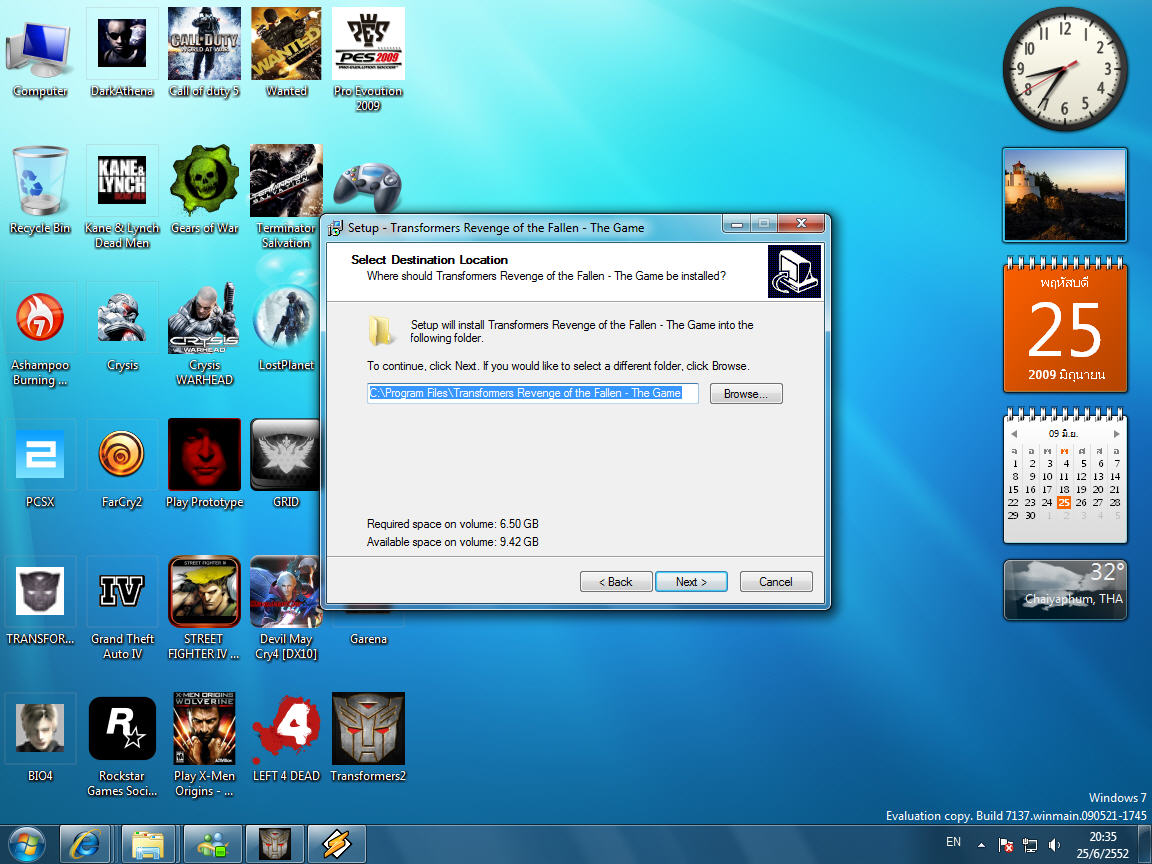Open Internet Explorer from the taskbar

84,844
